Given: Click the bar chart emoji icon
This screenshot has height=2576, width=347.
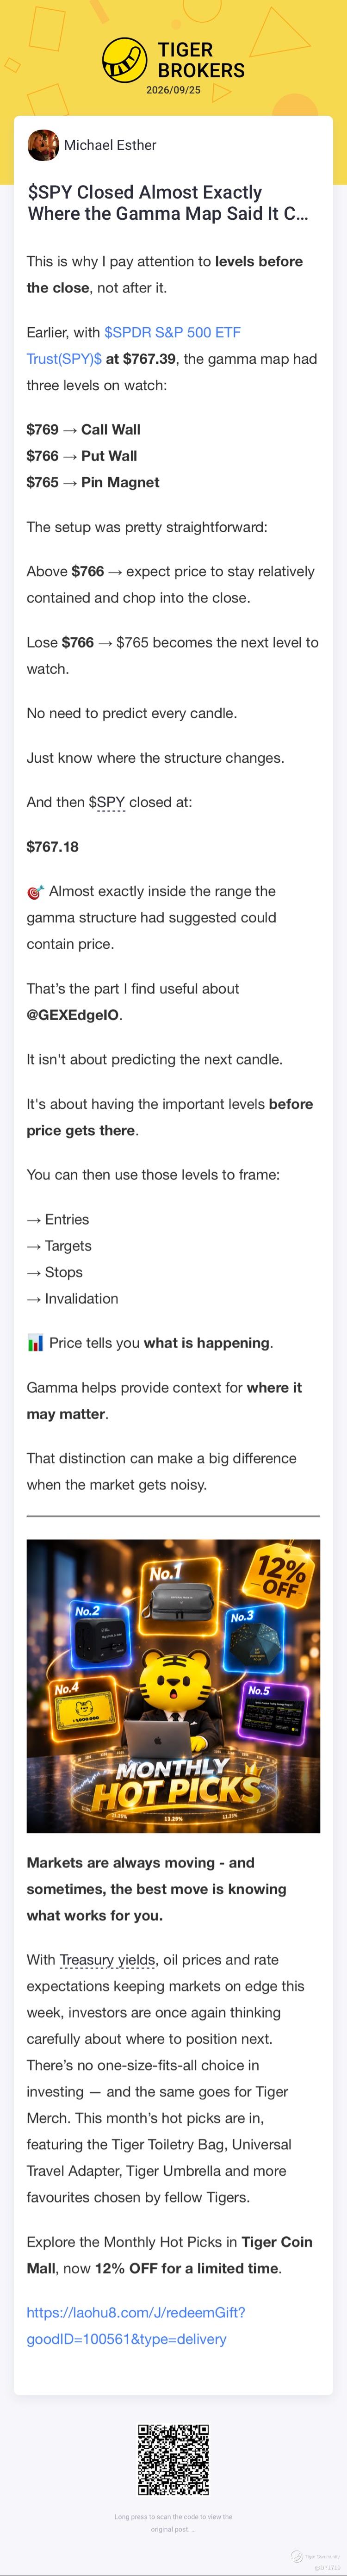Looking at the screenshot, I should (x=35, y=1342).
